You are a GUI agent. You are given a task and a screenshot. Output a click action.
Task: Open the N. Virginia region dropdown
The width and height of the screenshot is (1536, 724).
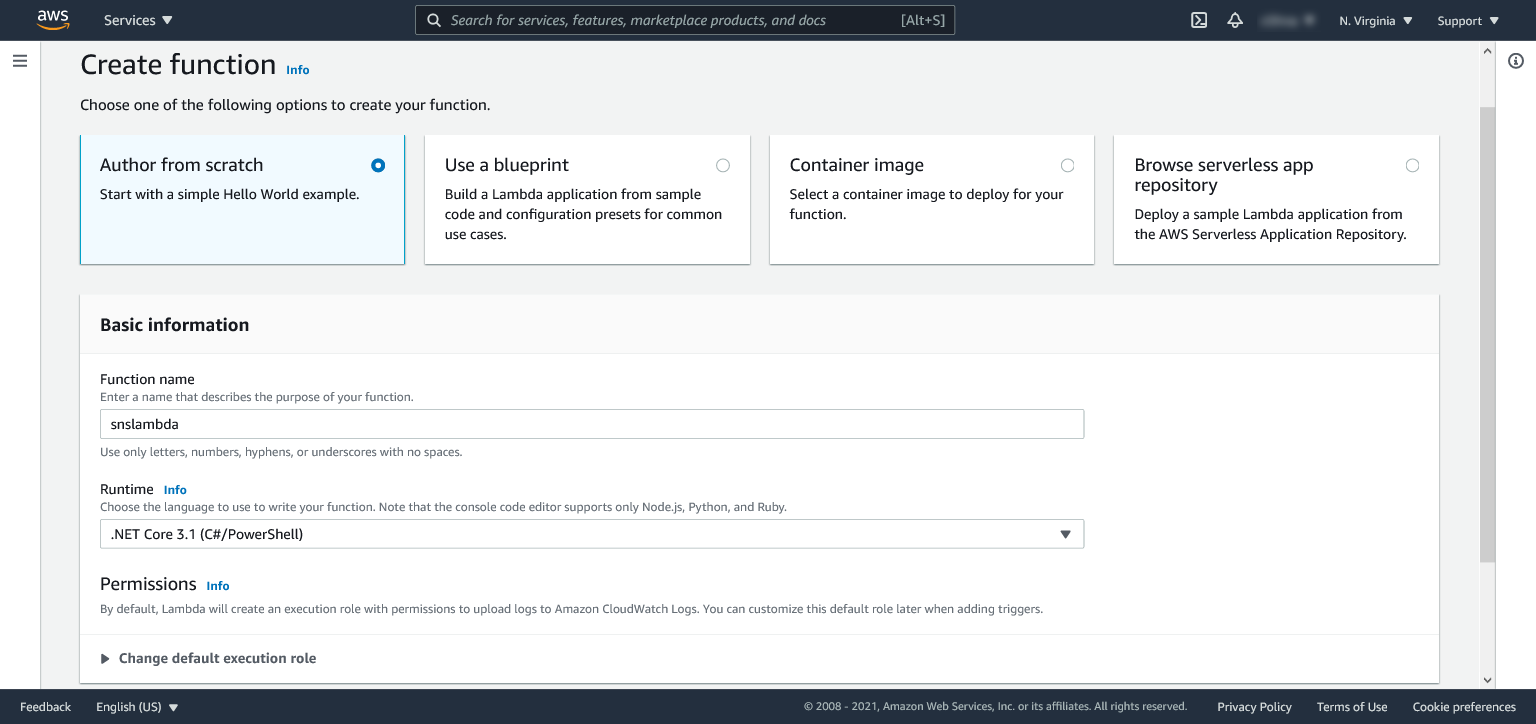pyautogui.click(x=1376, y=20)
